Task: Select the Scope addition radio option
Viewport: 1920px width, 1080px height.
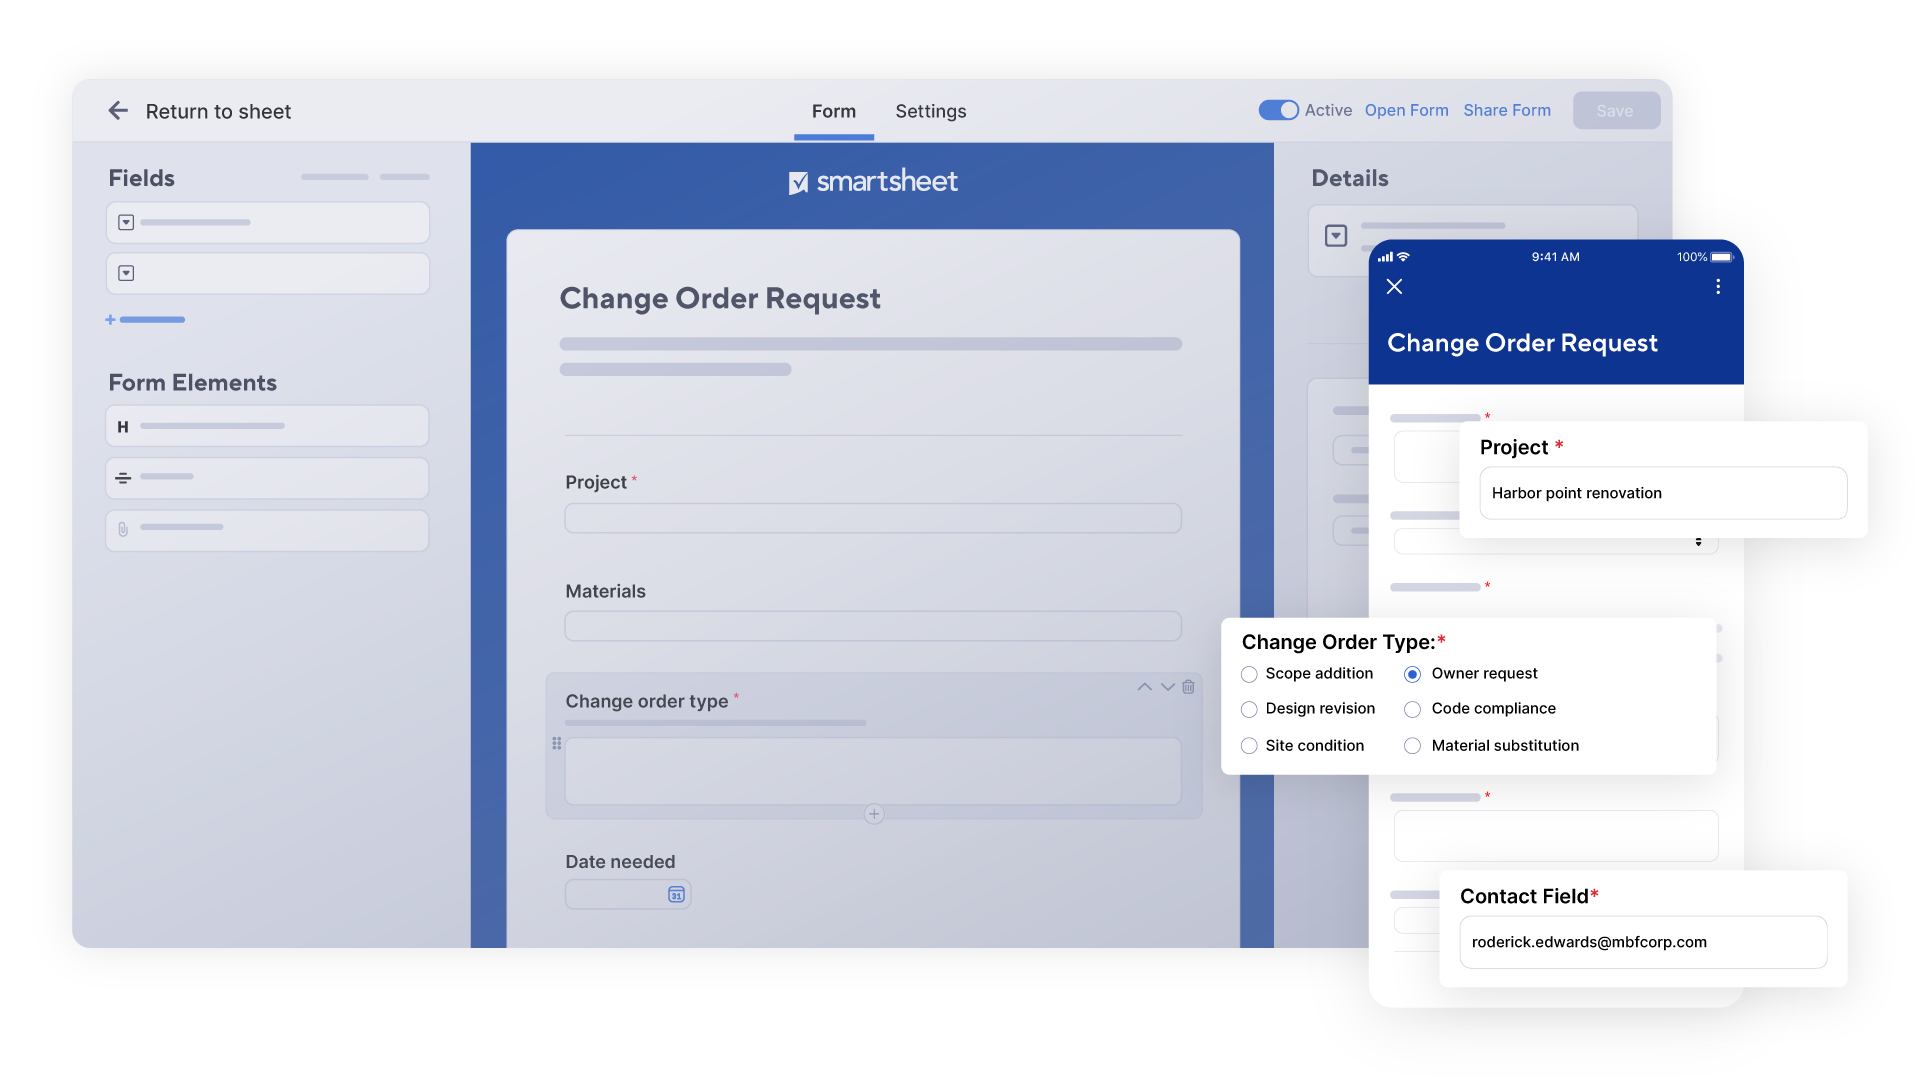Action: 1249,675
